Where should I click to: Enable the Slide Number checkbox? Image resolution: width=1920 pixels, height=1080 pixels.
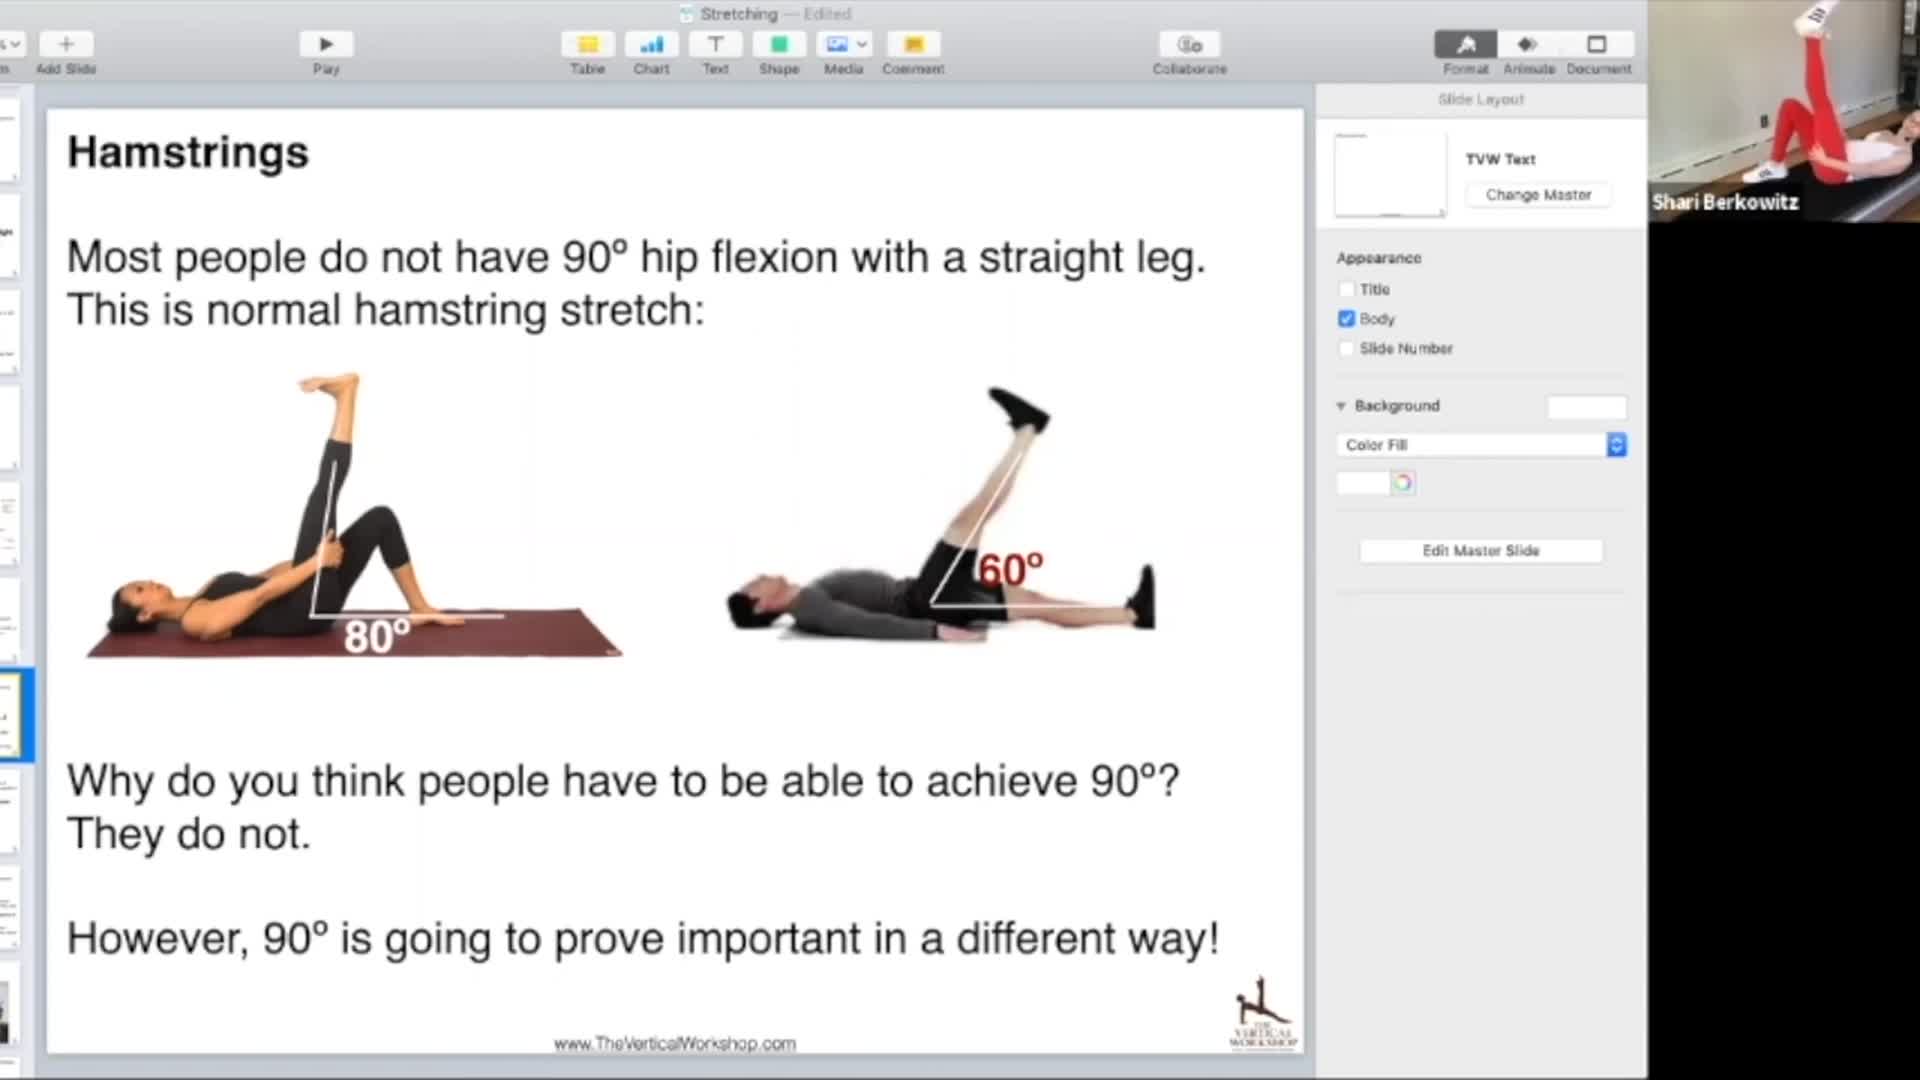tap(1346, 349)
